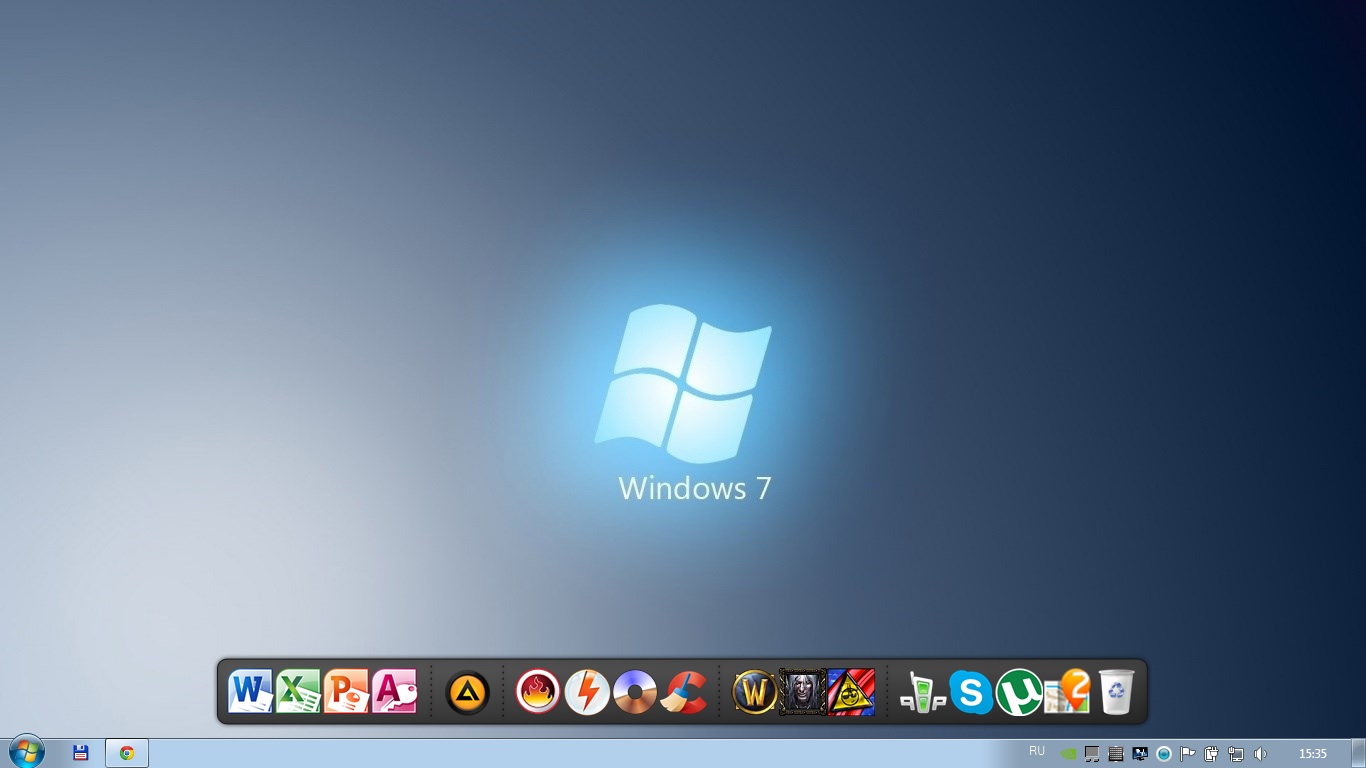Open Microsoft Excel from the dock
Image resolution: width=1366 pixels, height=768 pixels.
pyautogui.click(x=298, y=691)
